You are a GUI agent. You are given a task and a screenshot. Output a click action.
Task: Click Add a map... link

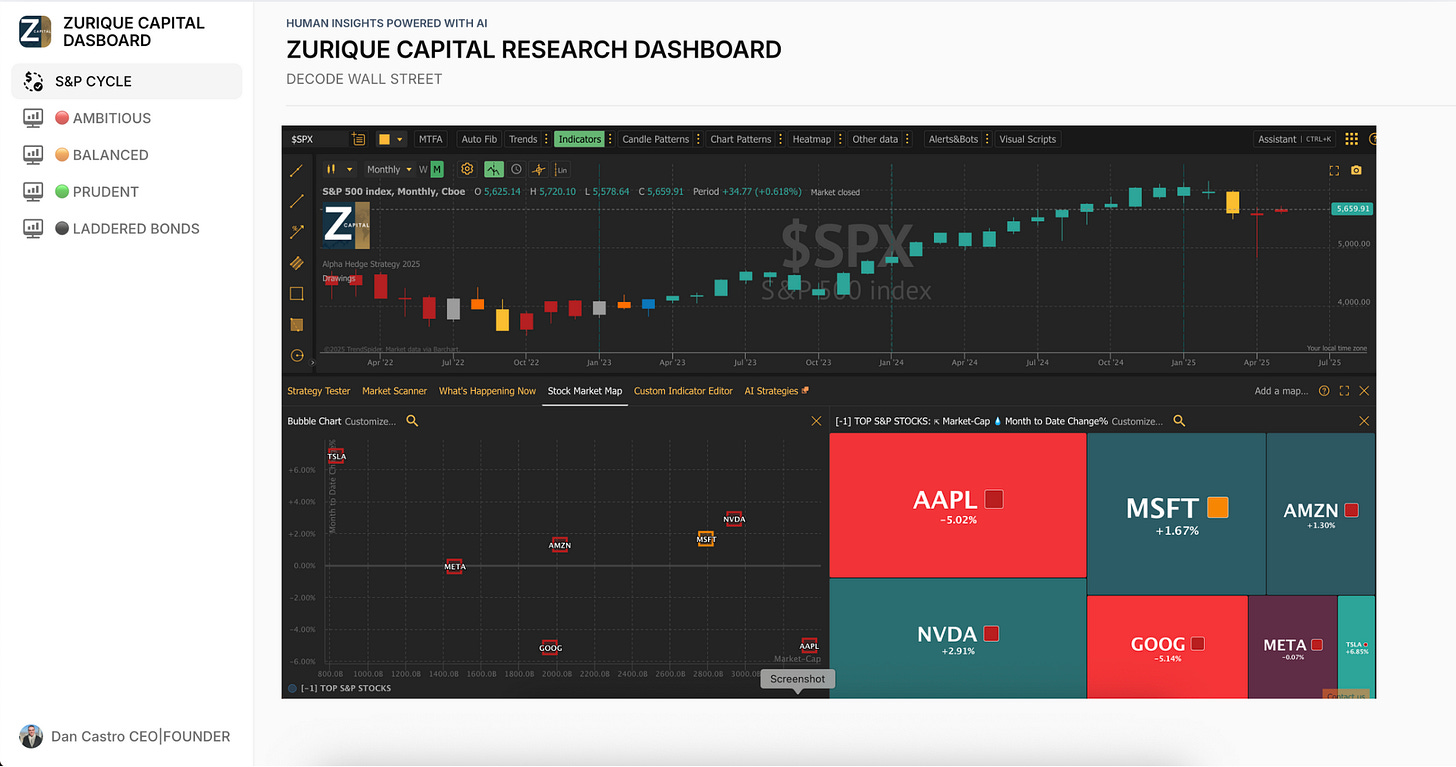click(1281, 391)
